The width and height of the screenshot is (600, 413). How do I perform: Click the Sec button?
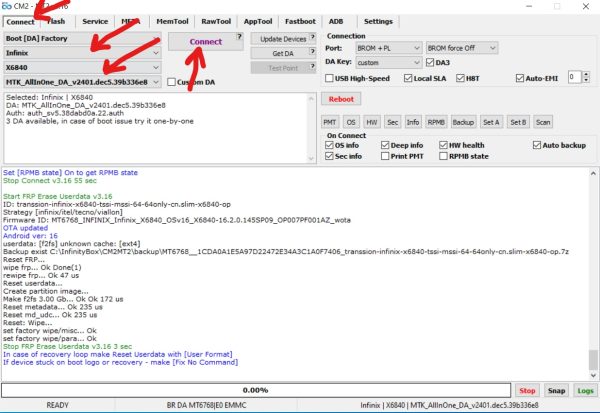pyautogui.click(x=393, y=122)
